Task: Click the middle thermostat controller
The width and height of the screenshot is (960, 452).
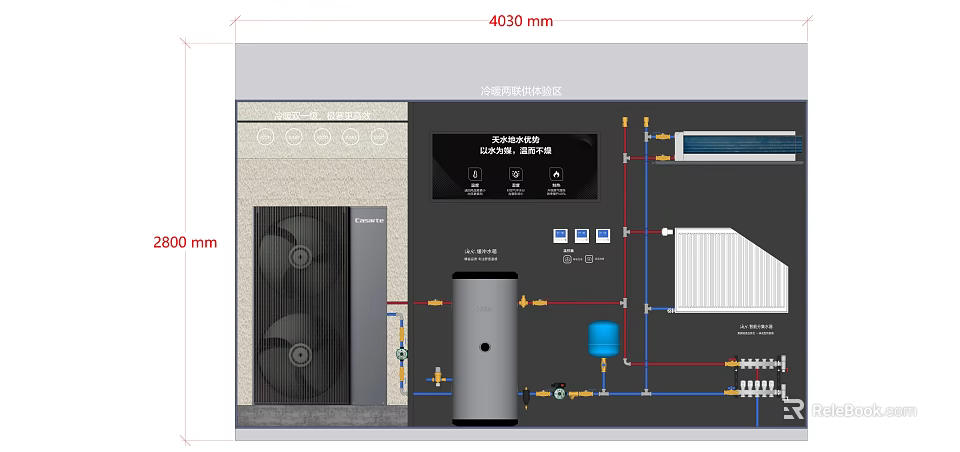Action: (582, 235)
